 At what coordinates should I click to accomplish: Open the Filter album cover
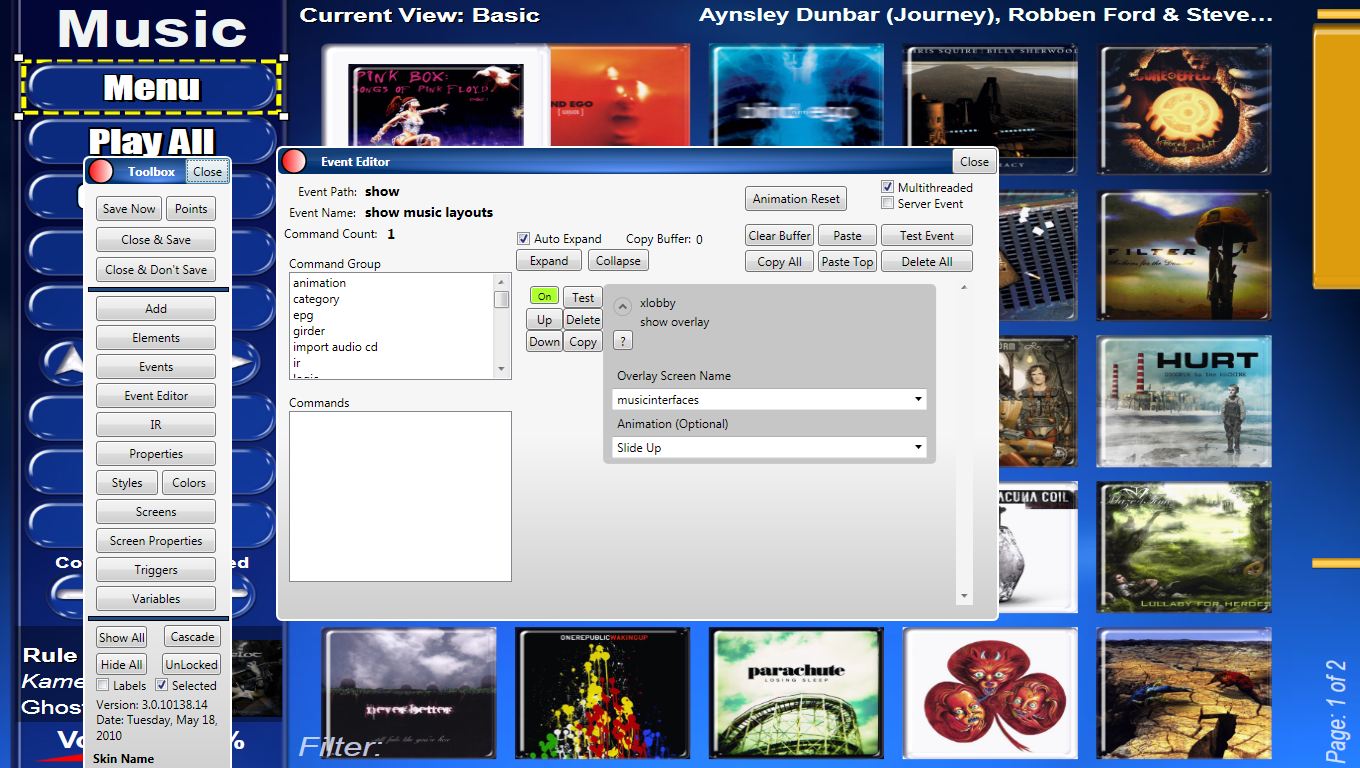(x=1185, y=257)
